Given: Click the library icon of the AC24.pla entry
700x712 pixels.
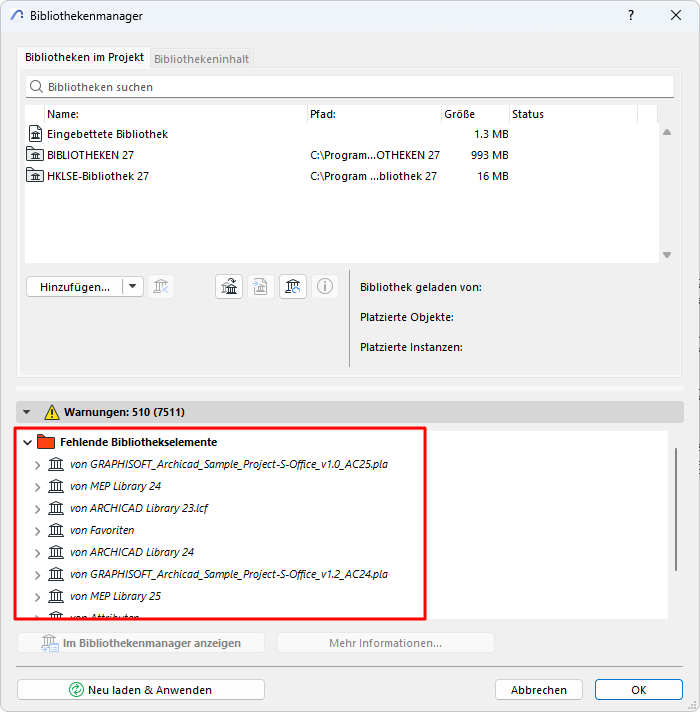Looking at the screenshot, I should [56, 574].
